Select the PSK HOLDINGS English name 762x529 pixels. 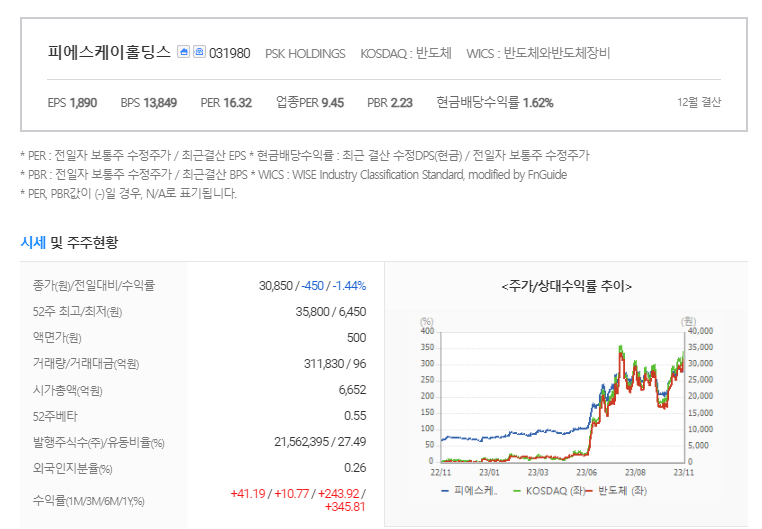click(305, 53)
